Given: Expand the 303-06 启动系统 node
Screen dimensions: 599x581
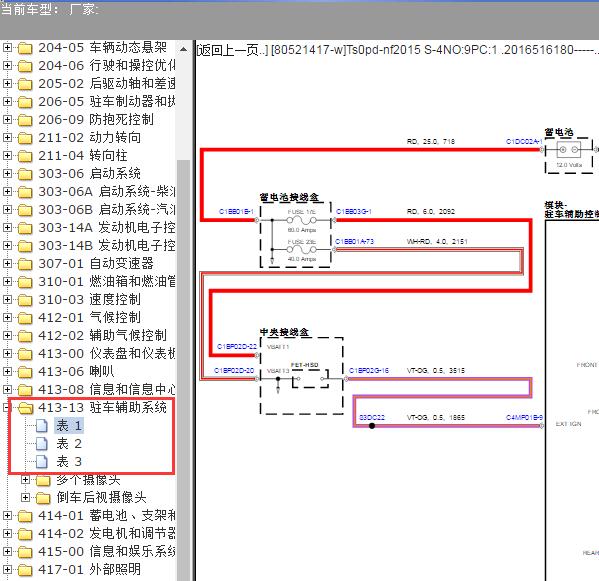Looking at the screenshot, I should 7,174.
